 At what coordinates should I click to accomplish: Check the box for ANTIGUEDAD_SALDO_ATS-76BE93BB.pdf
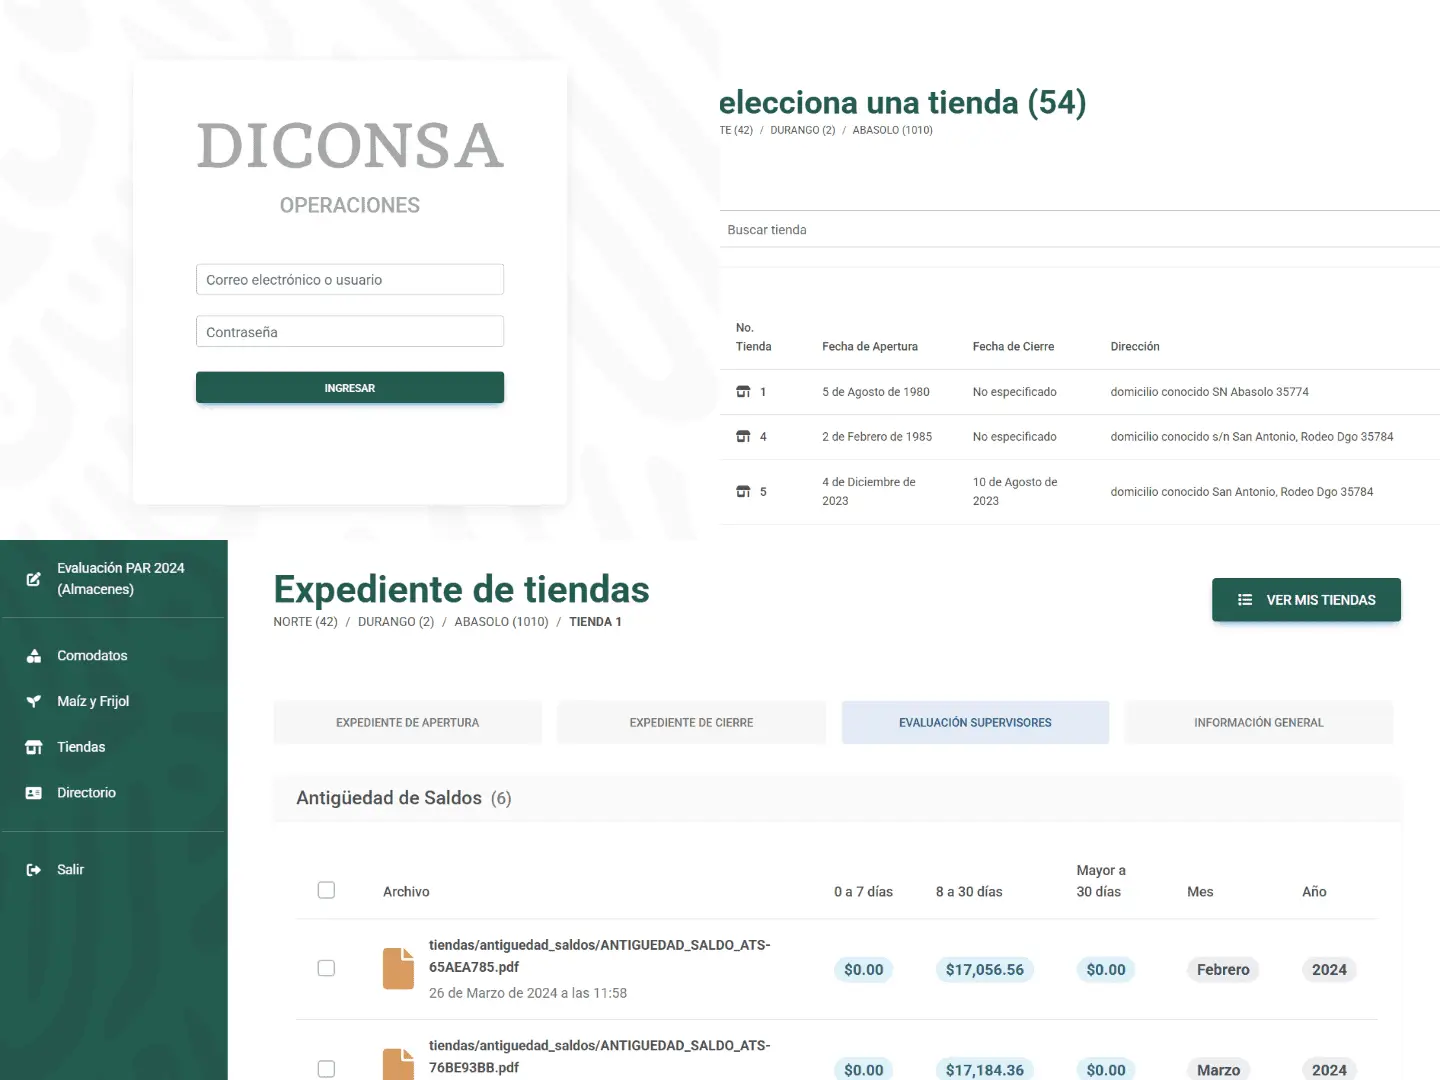pyautogui.click(x=326, y=1069)
